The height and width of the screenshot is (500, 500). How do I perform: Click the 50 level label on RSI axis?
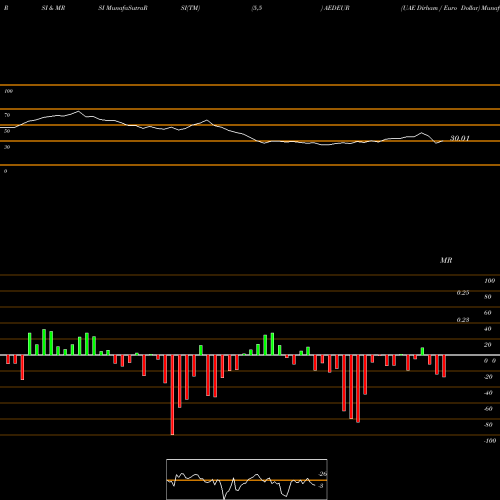coord(7,131)
